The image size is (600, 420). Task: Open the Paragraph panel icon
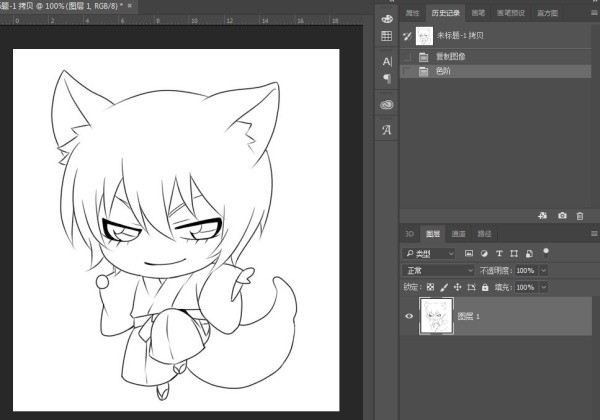tap(387, 78)
